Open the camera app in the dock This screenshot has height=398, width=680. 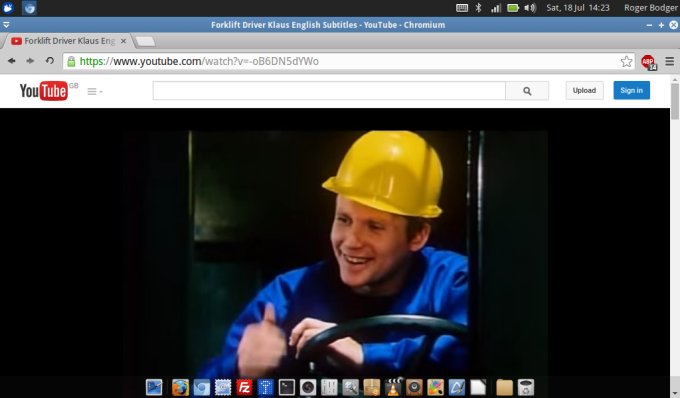pos(308,387)
